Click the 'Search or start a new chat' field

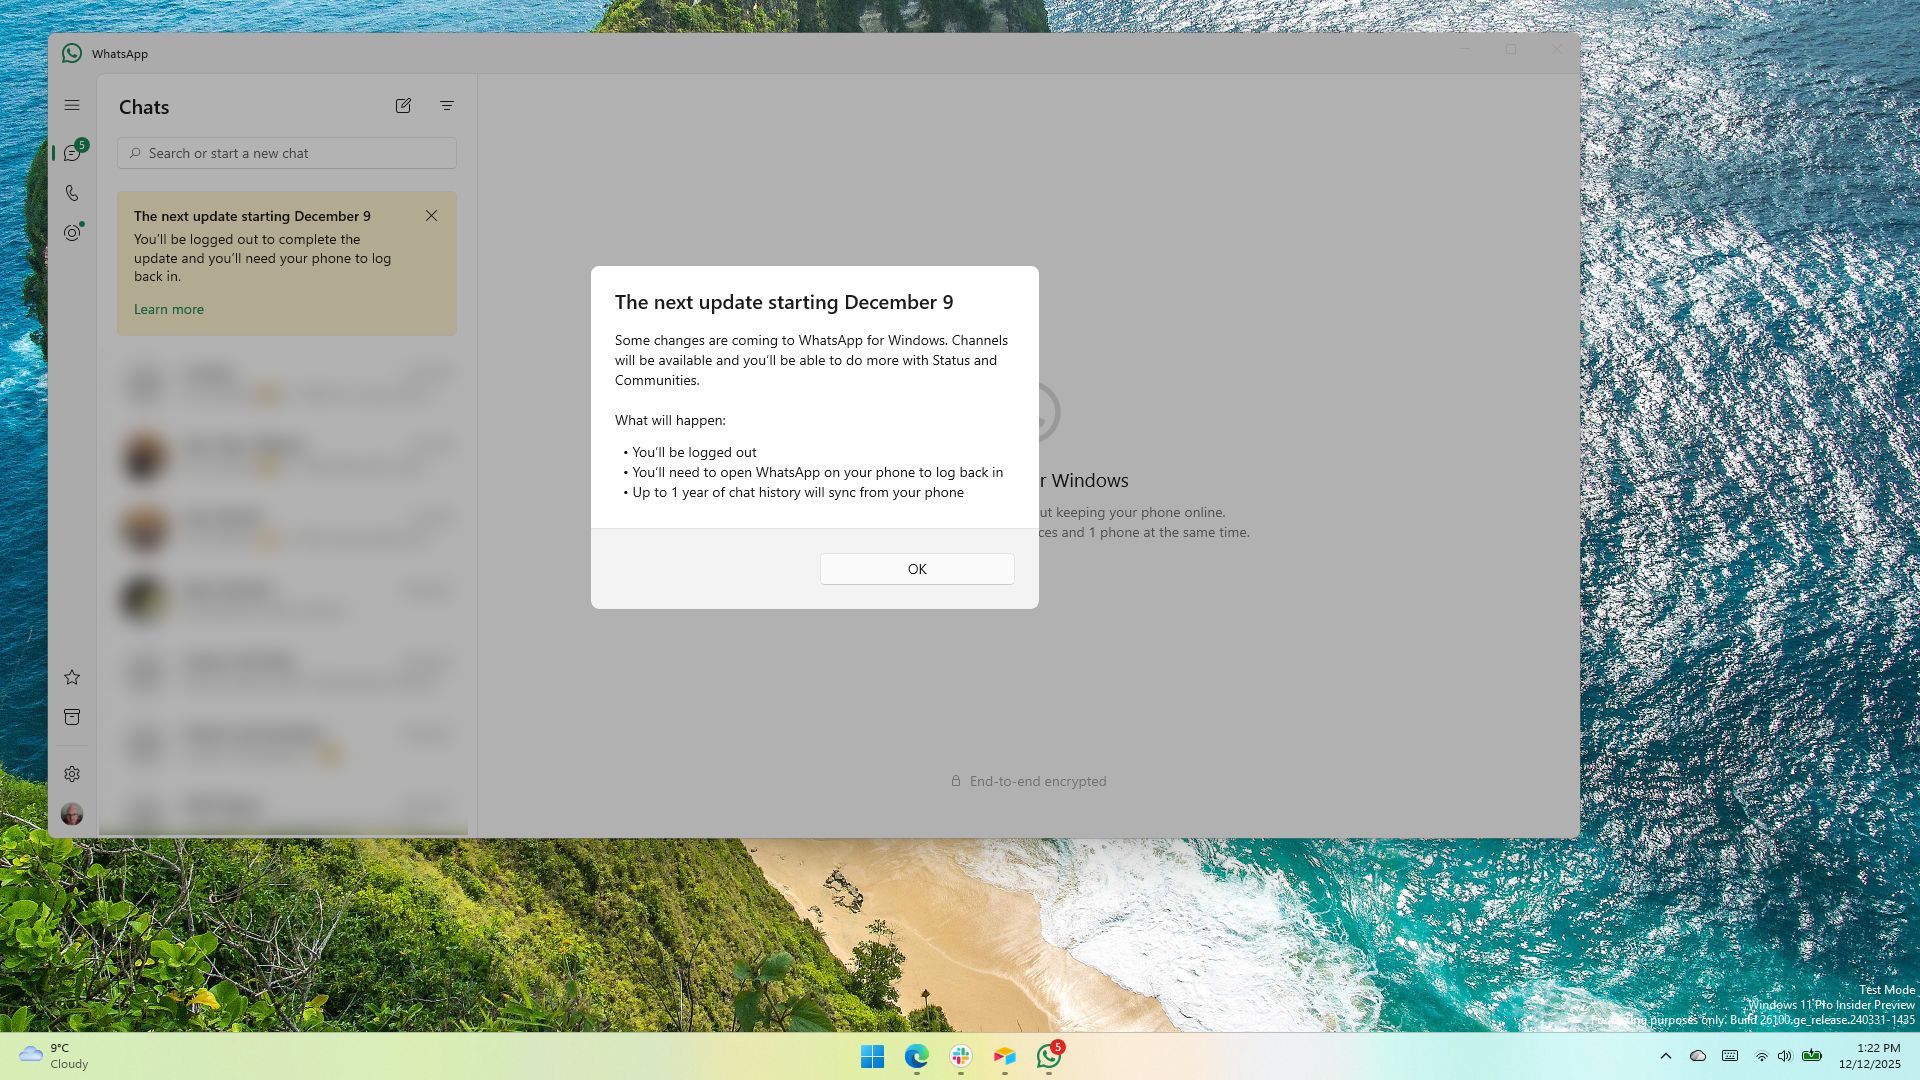point(286,153)
